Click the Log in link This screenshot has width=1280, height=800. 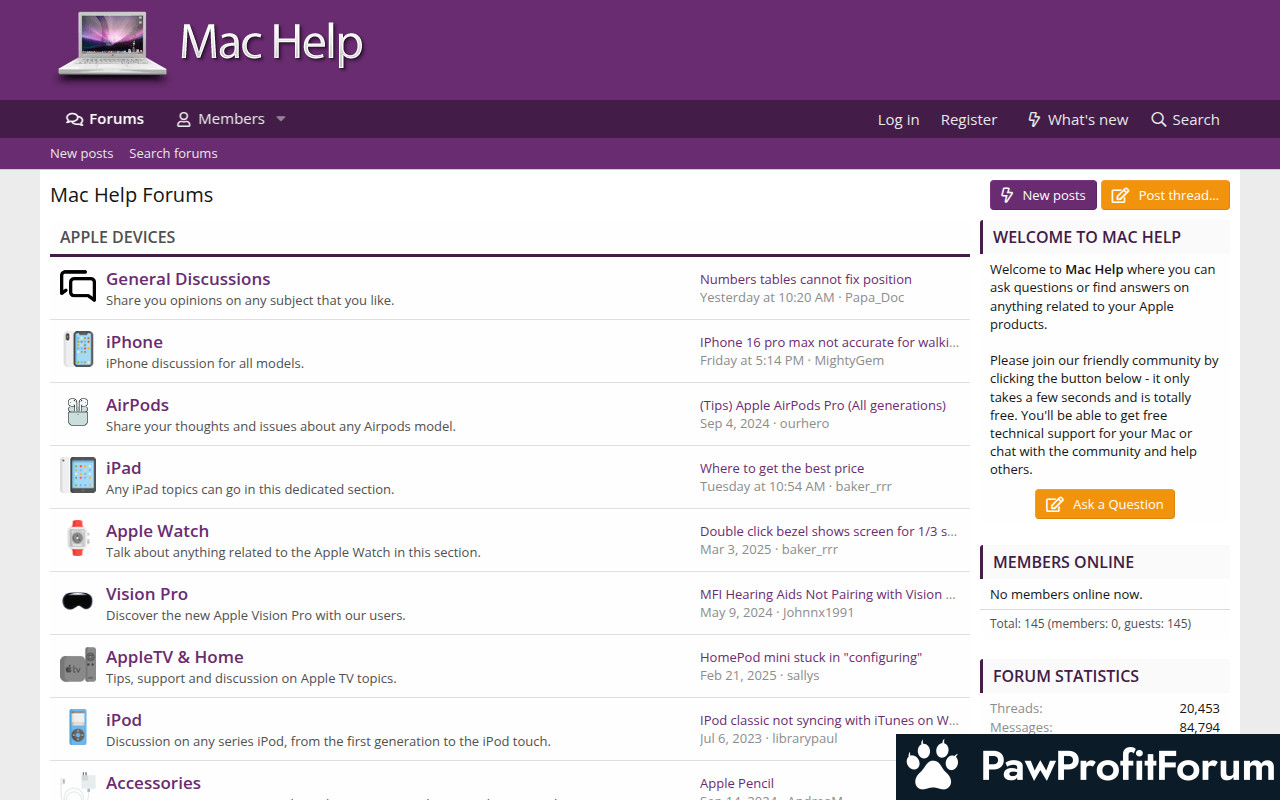(898, 120)
